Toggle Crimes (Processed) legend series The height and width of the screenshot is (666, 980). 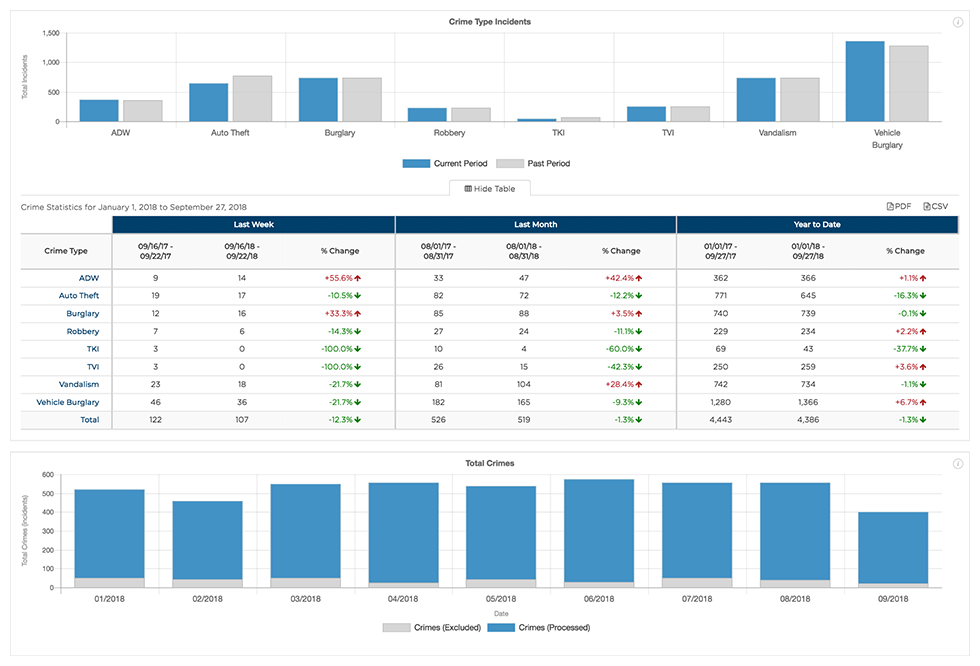[x=541, y=627]
